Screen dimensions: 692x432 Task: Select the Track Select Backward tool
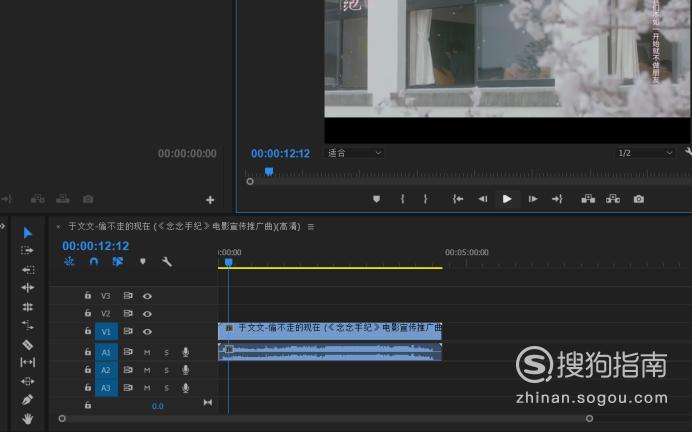(28, 269)
